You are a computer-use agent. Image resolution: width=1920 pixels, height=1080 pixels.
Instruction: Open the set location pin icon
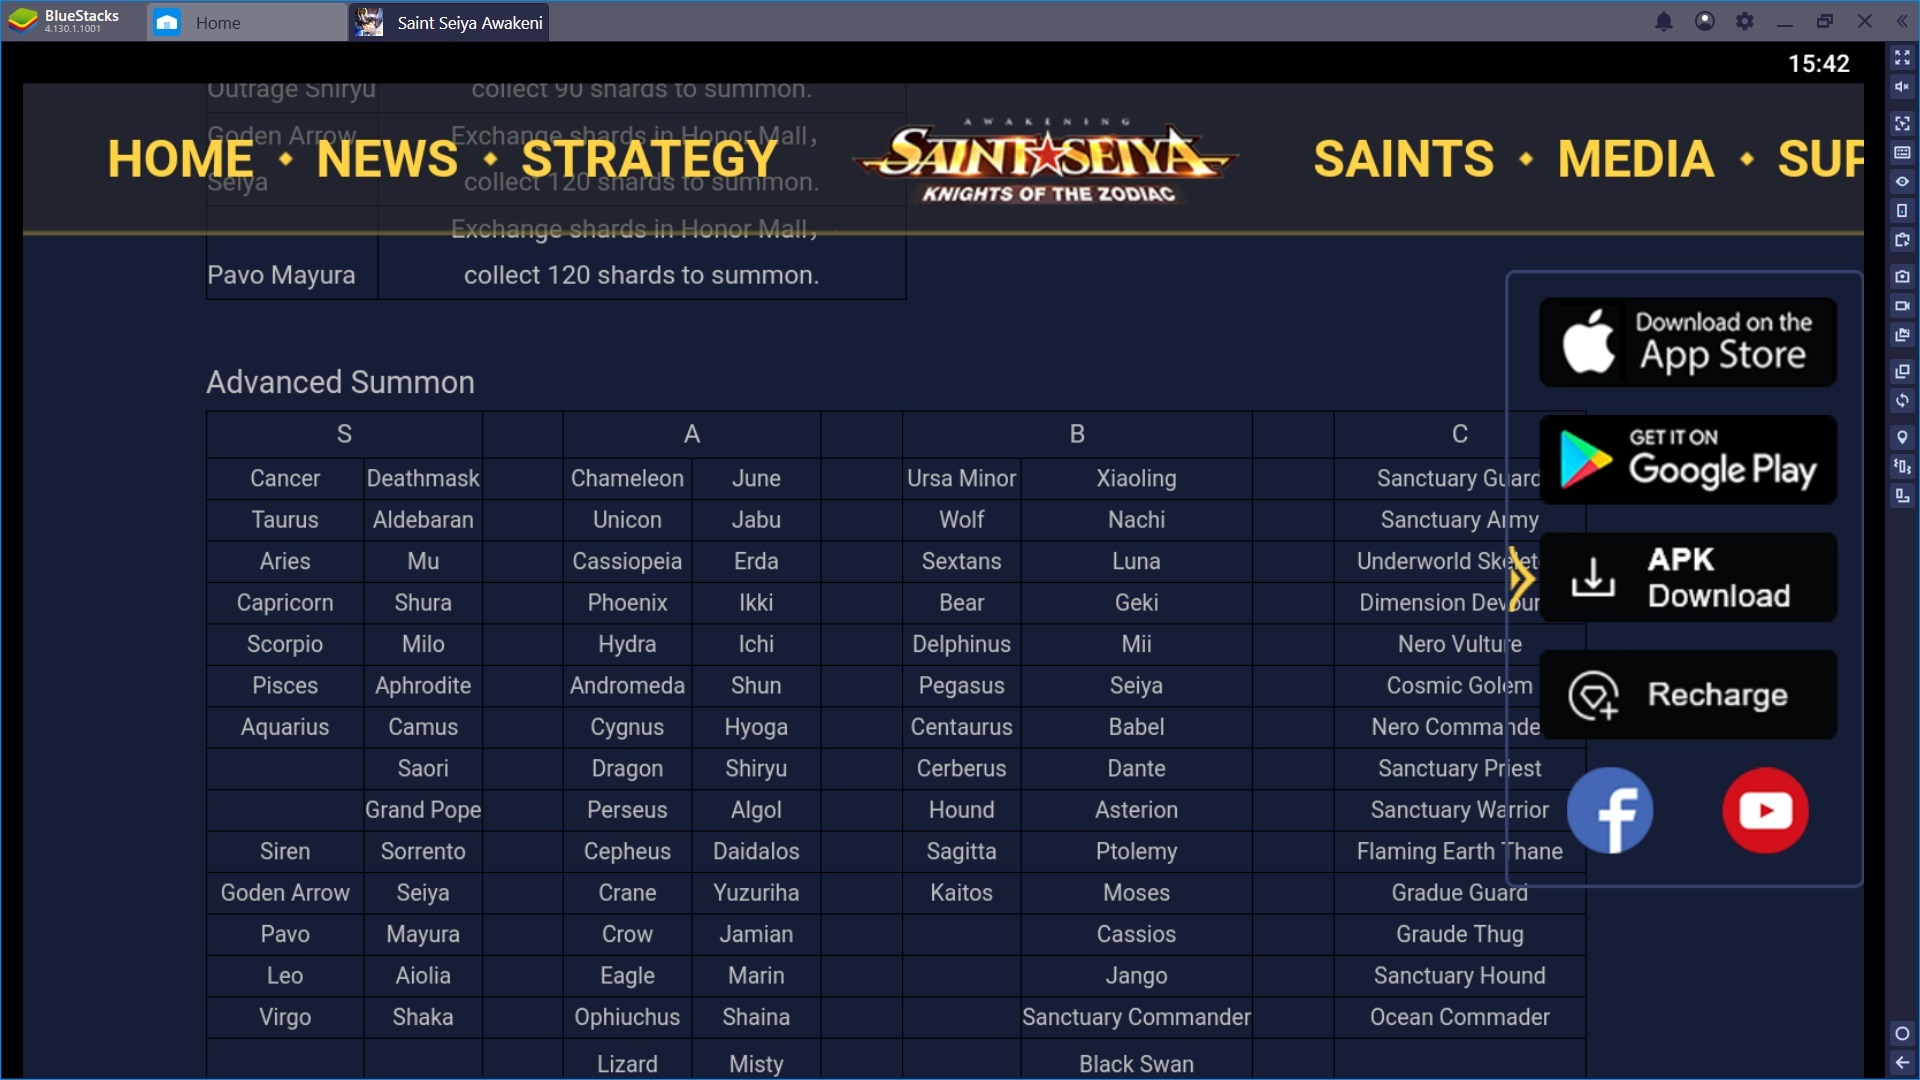point(1902,437)
